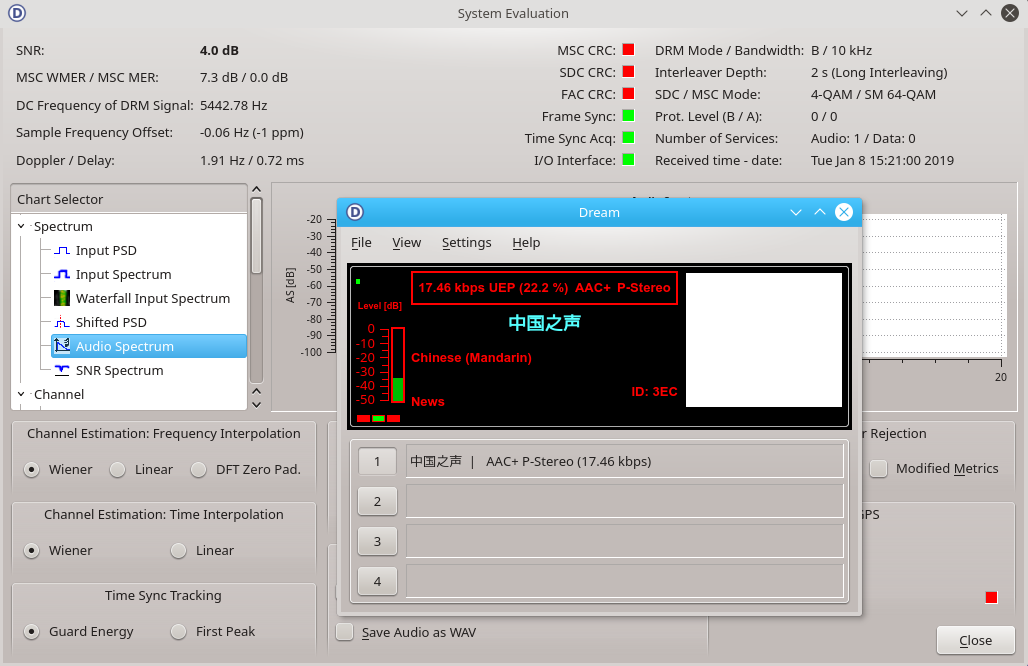Enable the Modified Metrics checkbox
The height and width of the screenshot is (666, 1028).
(x=879, y=469)
